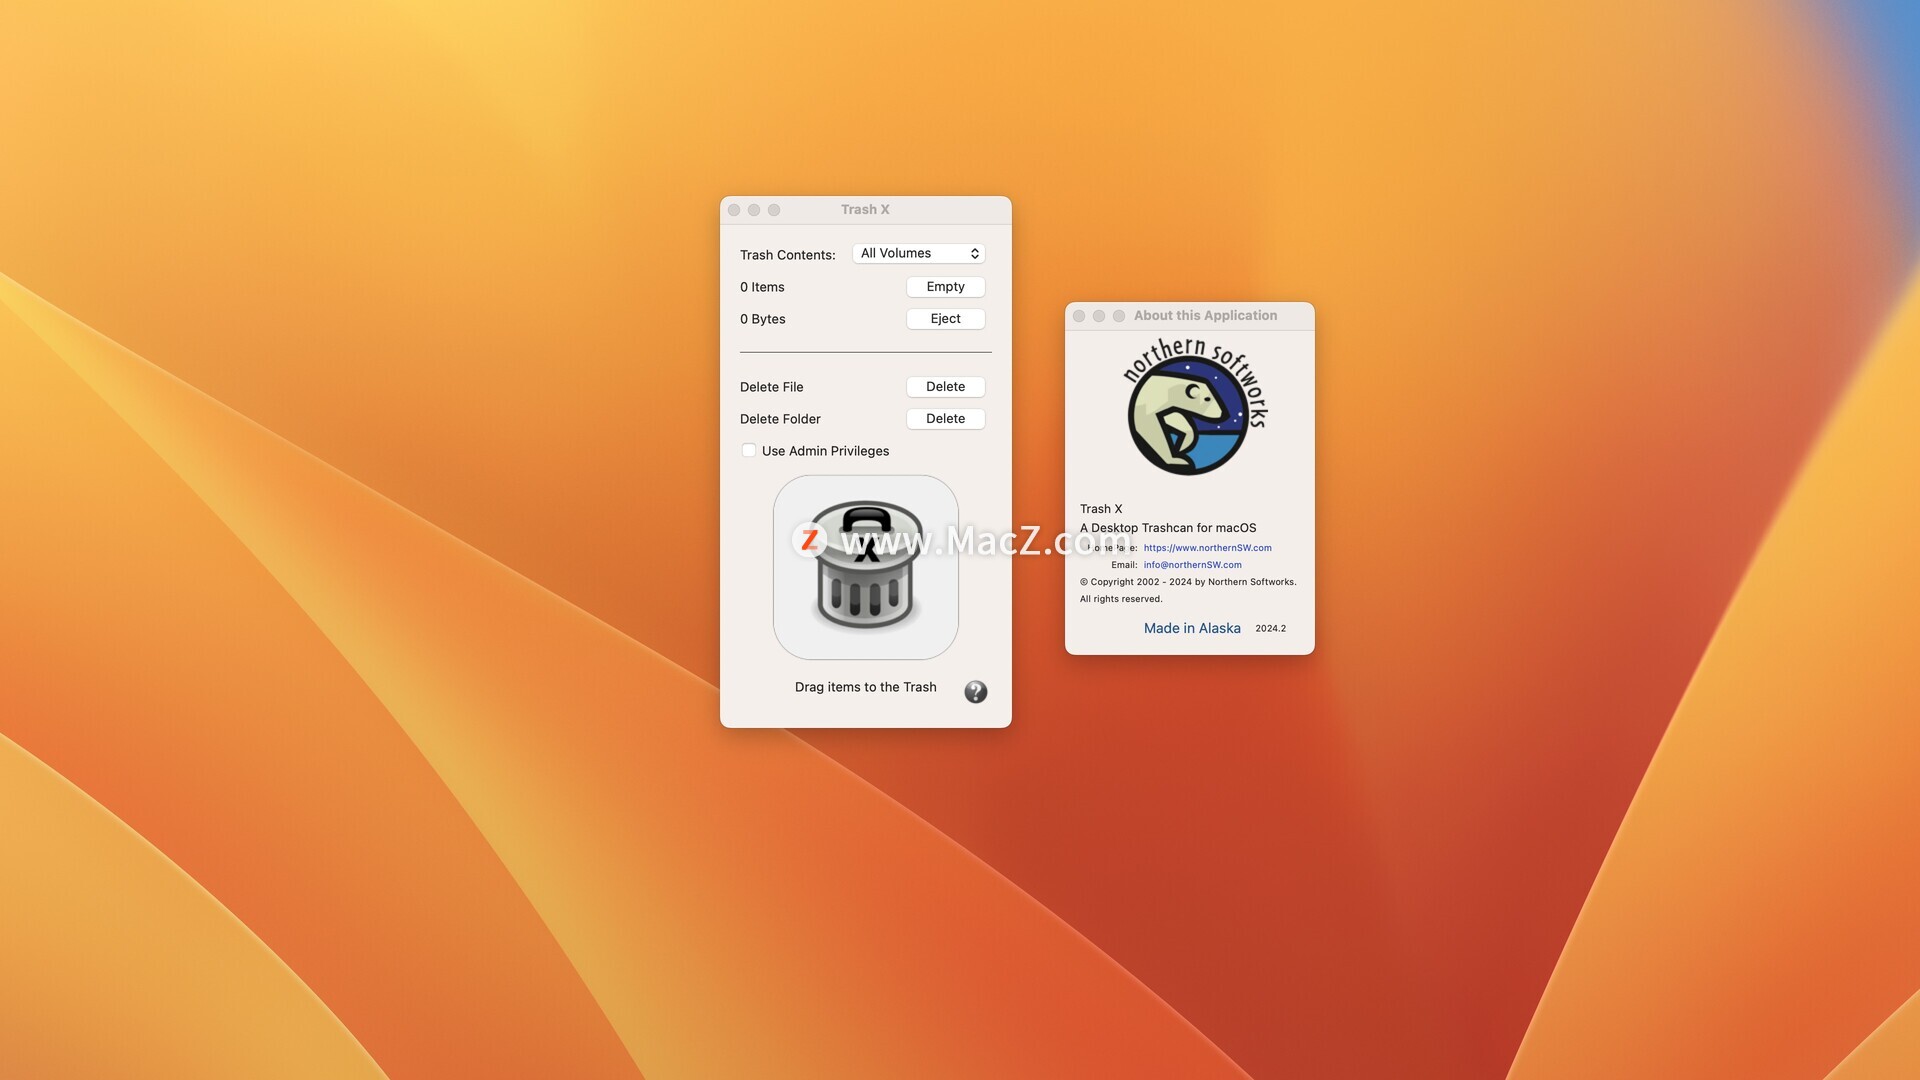The width and height of the screenshot is (1920, 1080).
Task: Click the Delete Folder label
Action: [780, 419]
